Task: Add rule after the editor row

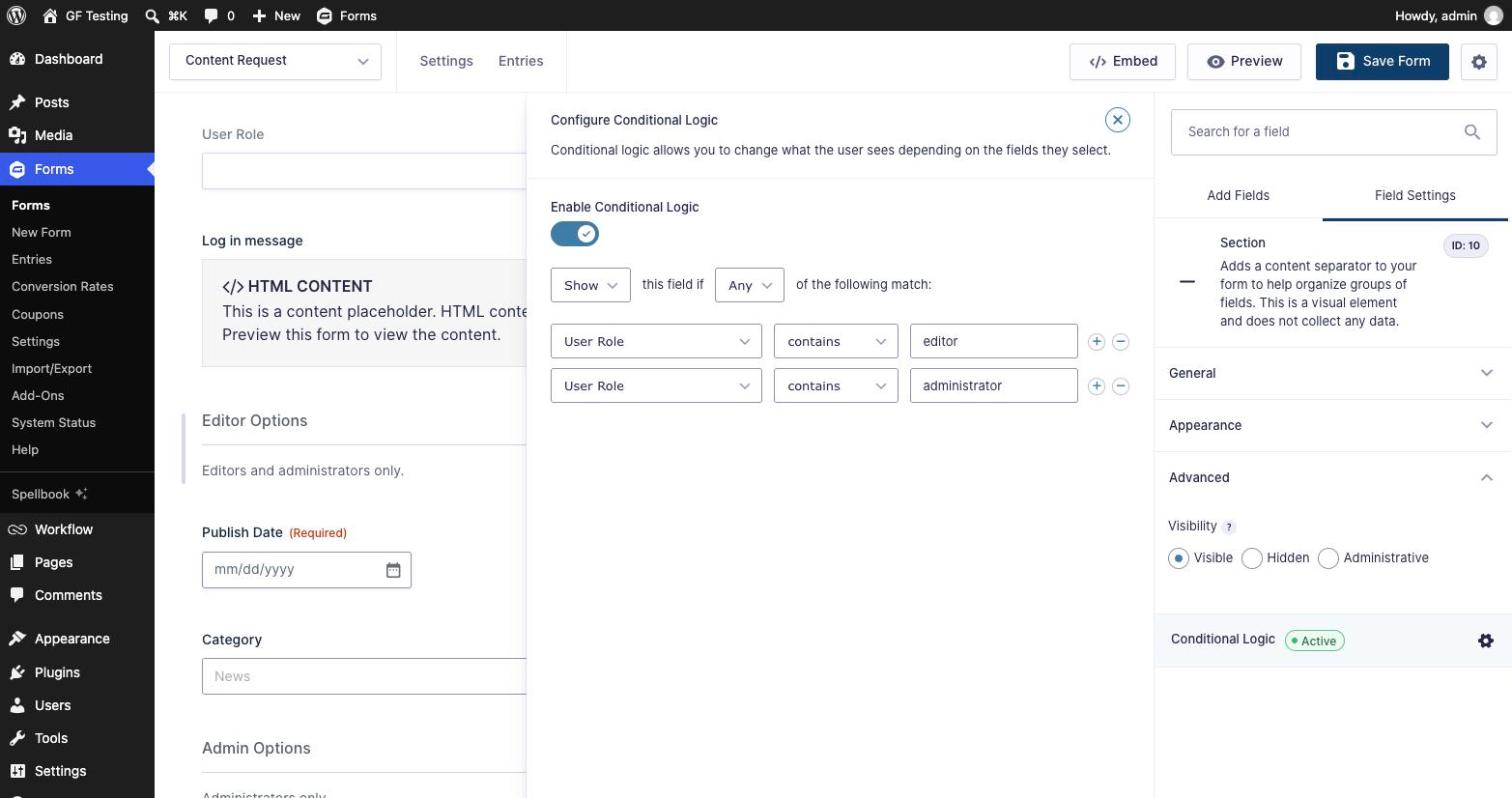Action: (x=1096, y=341)
